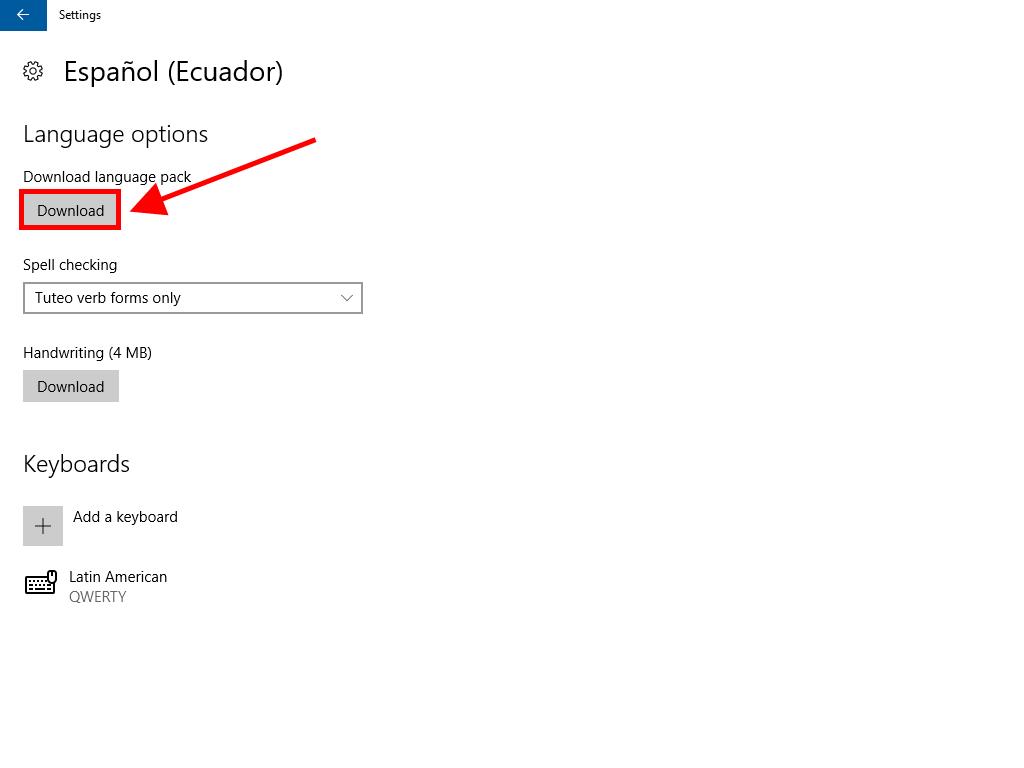Click the "Download language pack" label
The image size is (1024, 768).
click(107, 177)
